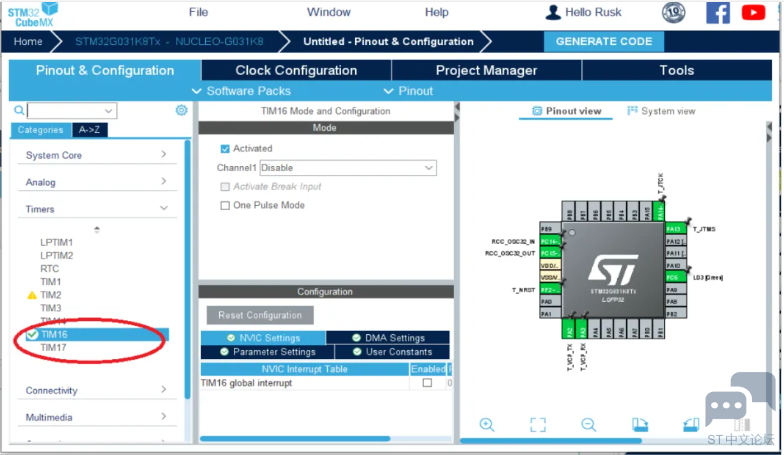This screenshot has width=784, height=455.
Task: Rotate chip view using the right rotate icon
Action: coord(691,424)
